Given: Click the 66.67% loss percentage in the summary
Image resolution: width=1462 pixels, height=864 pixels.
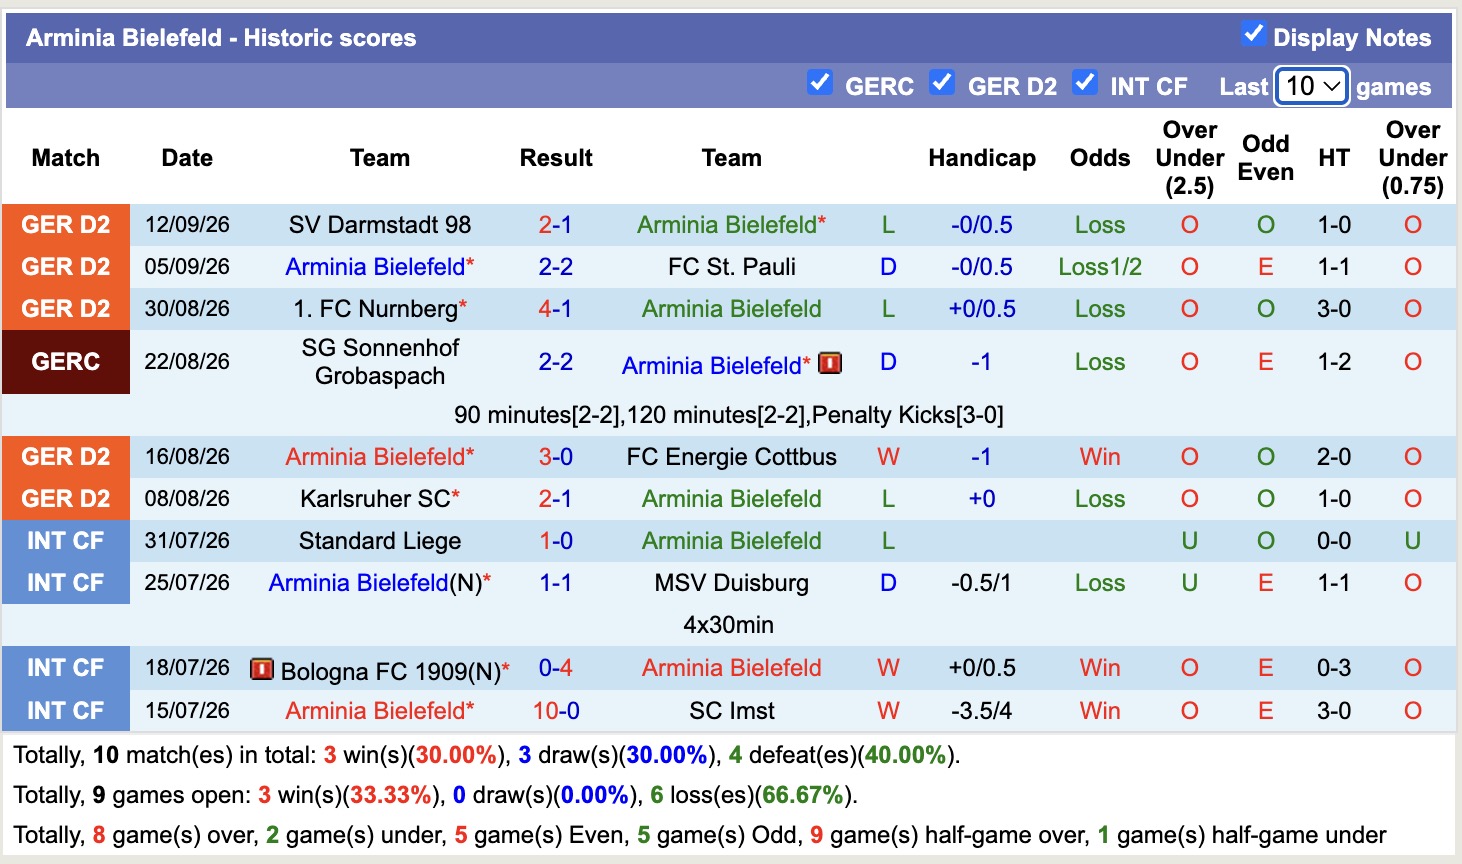Looking at the screenshot, I should click(x=803, y=795).
